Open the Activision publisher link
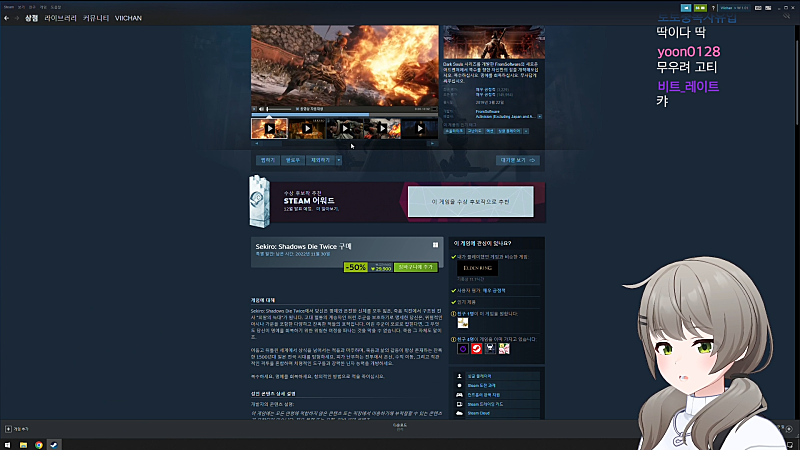800x450 pixels. click(x=505, y=116)
